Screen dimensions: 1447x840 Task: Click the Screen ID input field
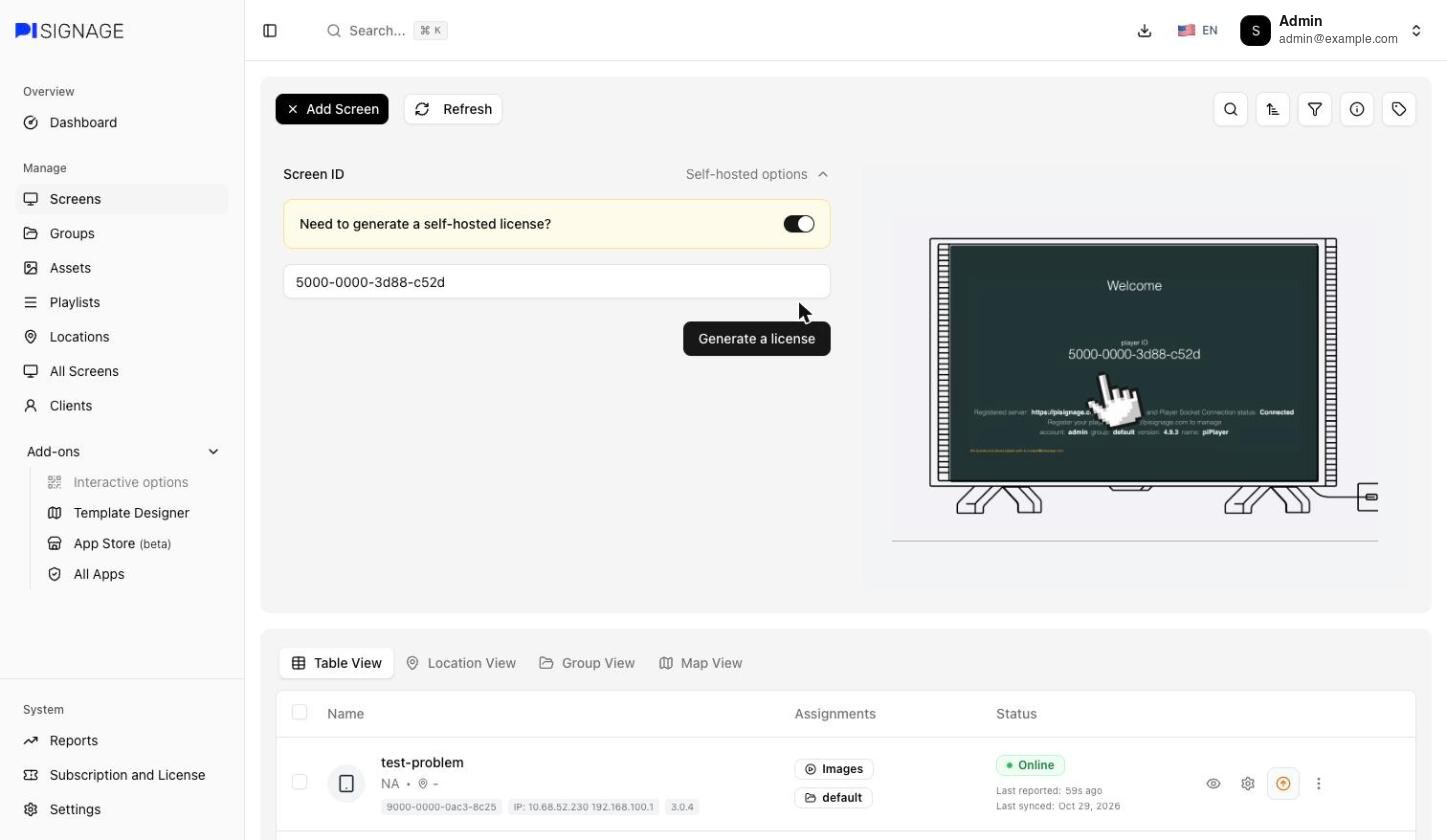[557, 282]
